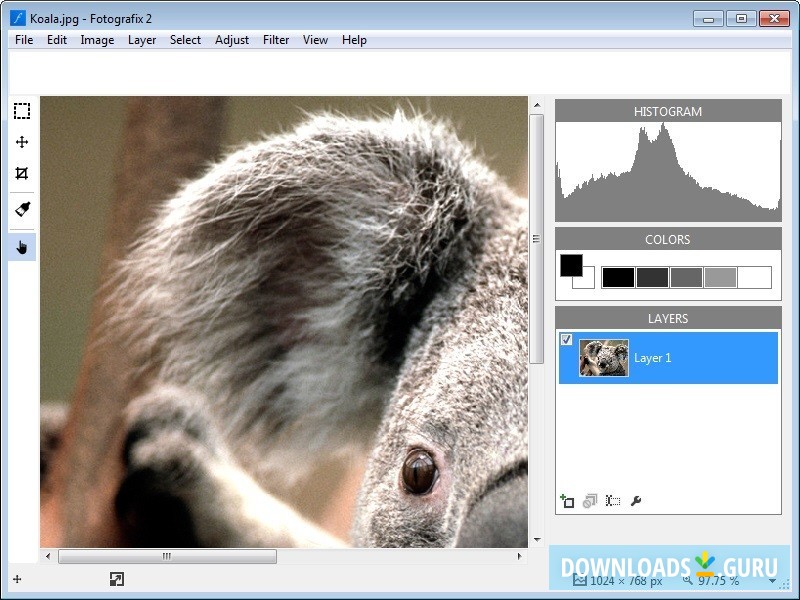Create a new layer in the Layers panel

[568, 500]
